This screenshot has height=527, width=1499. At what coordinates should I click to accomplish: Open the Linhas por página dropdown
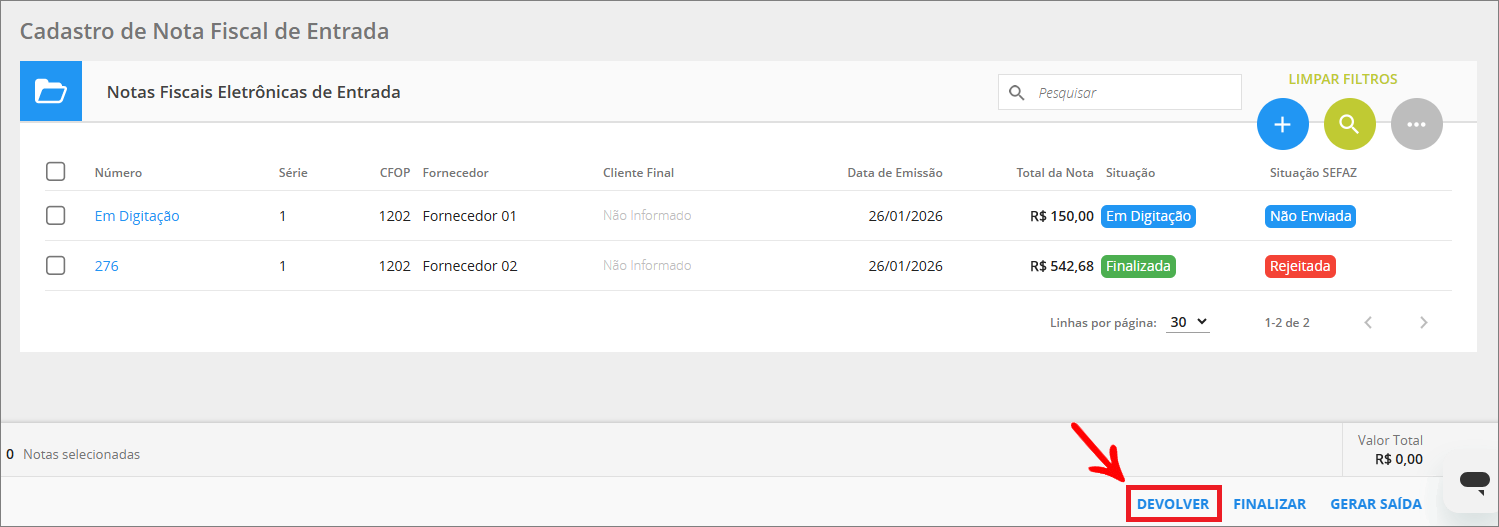[1188, 323]
